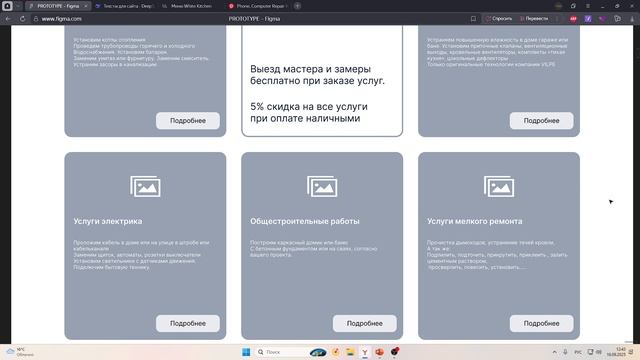Open the image placeholder in Услуги электрика card
This screenshot has height=360, width=640.
tap(145, 187)
